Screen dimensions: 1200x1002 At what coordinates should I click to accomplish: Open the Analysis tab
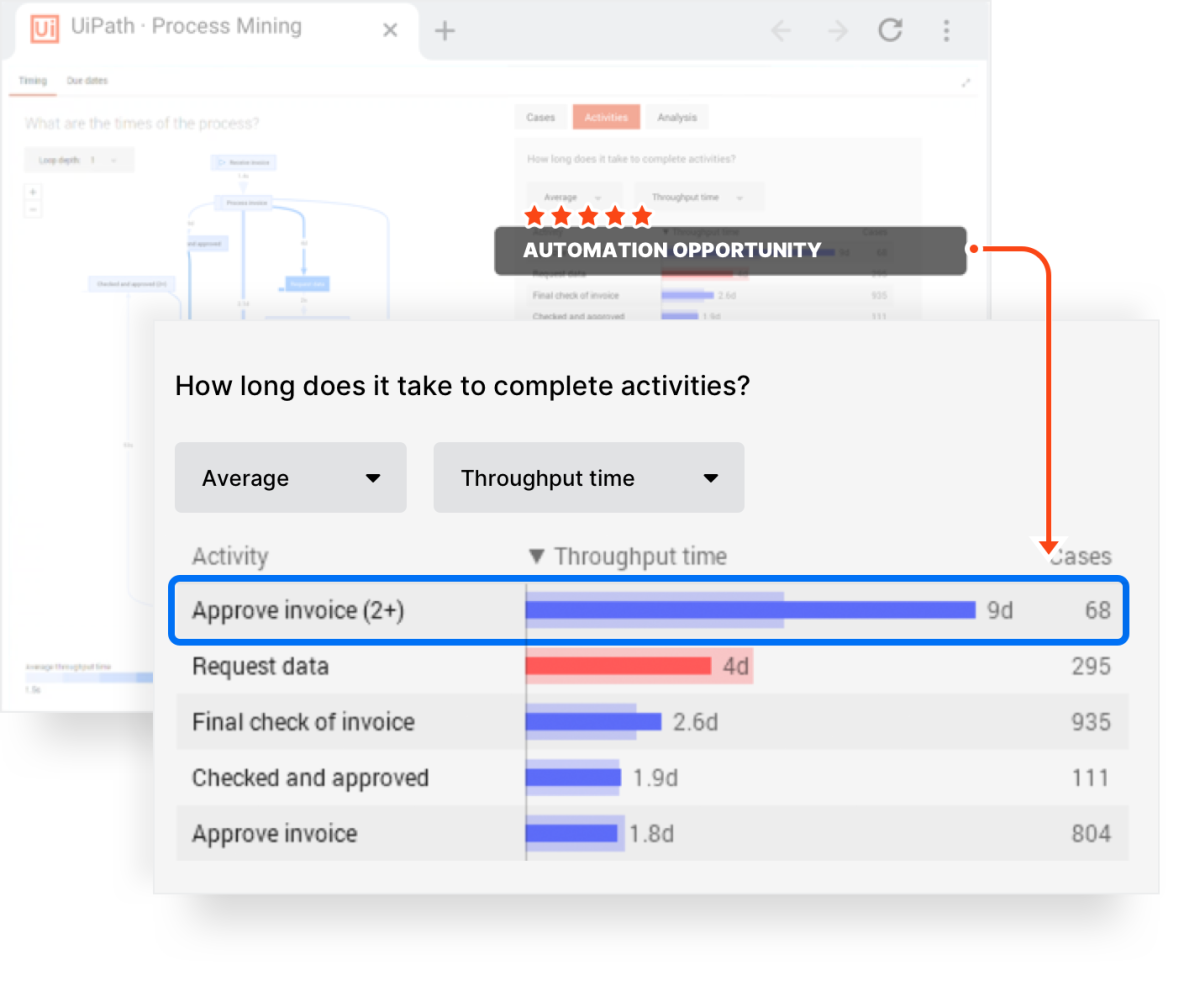(x=677, y=117)
